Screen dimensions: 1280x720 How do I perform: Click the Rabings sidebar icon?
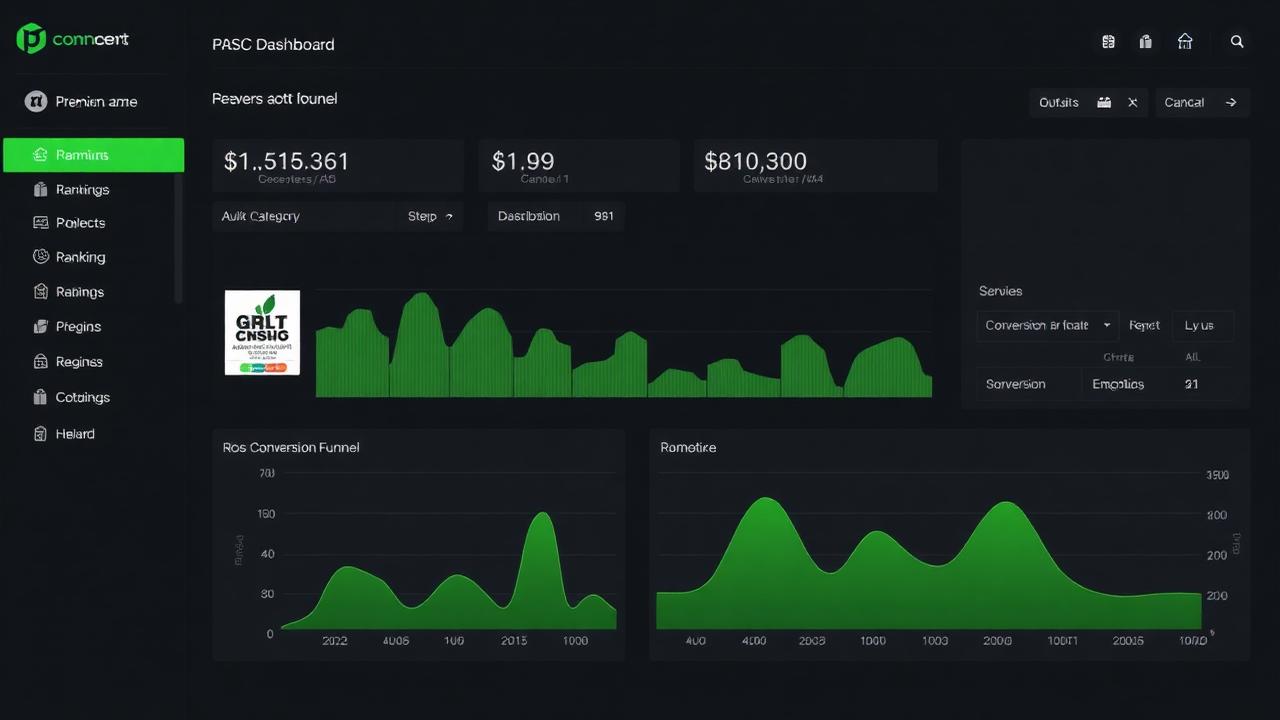[x=41, y=292]
